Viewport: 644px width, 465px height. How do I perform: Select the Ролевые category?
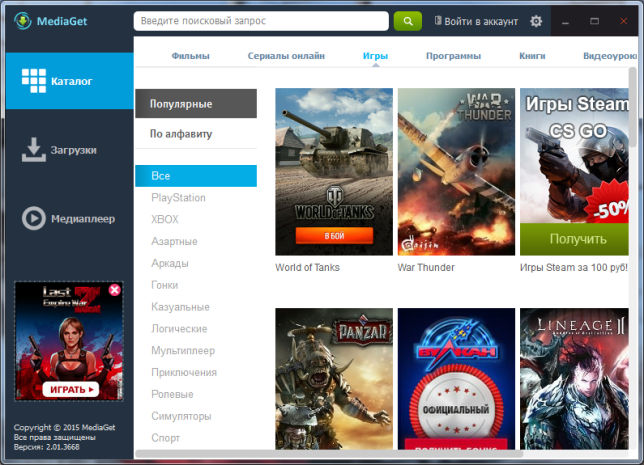tap(172, 394)
